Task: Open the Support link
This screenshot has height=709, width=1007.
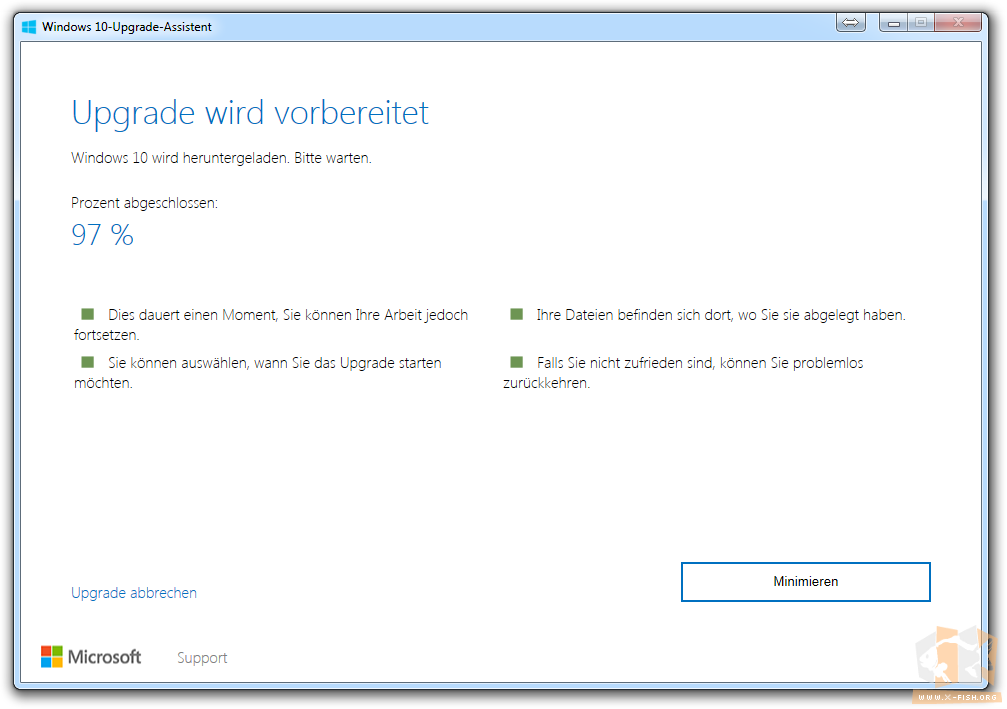Action: (x=202, y=658)
